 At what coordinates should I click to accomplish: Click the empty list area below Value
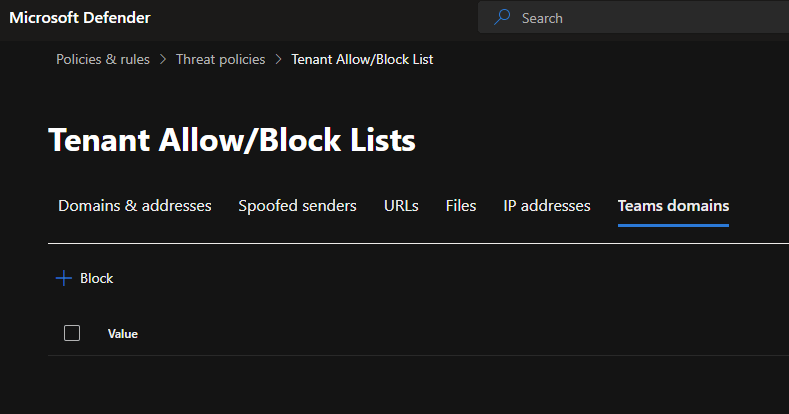click(x=400, y=384)
